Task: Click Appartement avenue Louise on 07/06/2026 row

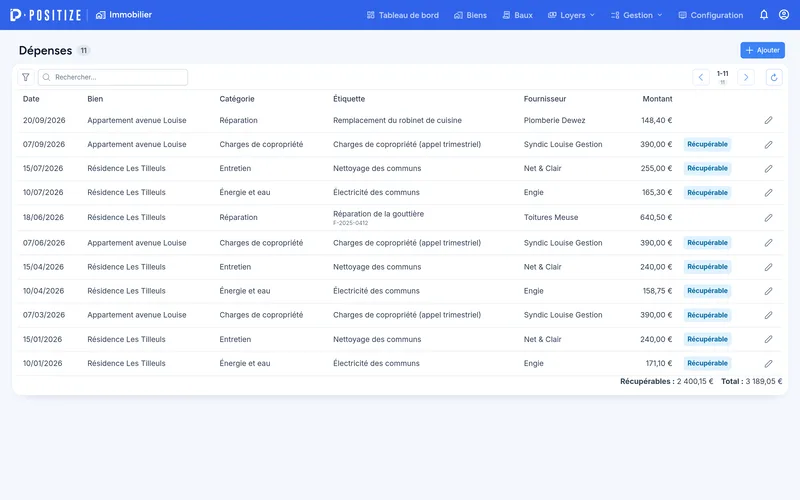Action: pyautogui.click(x=137, y=243)
